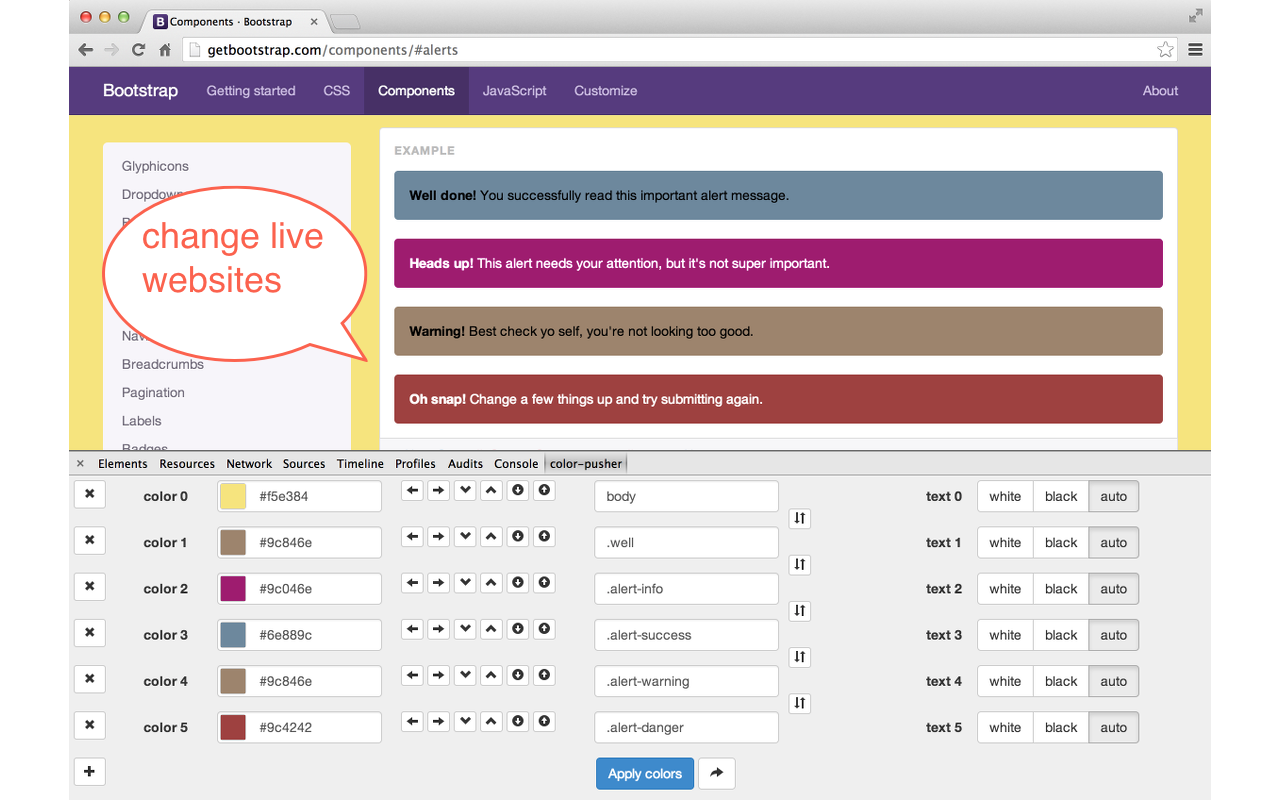Go back with the browser back arrow

[85, 50]
